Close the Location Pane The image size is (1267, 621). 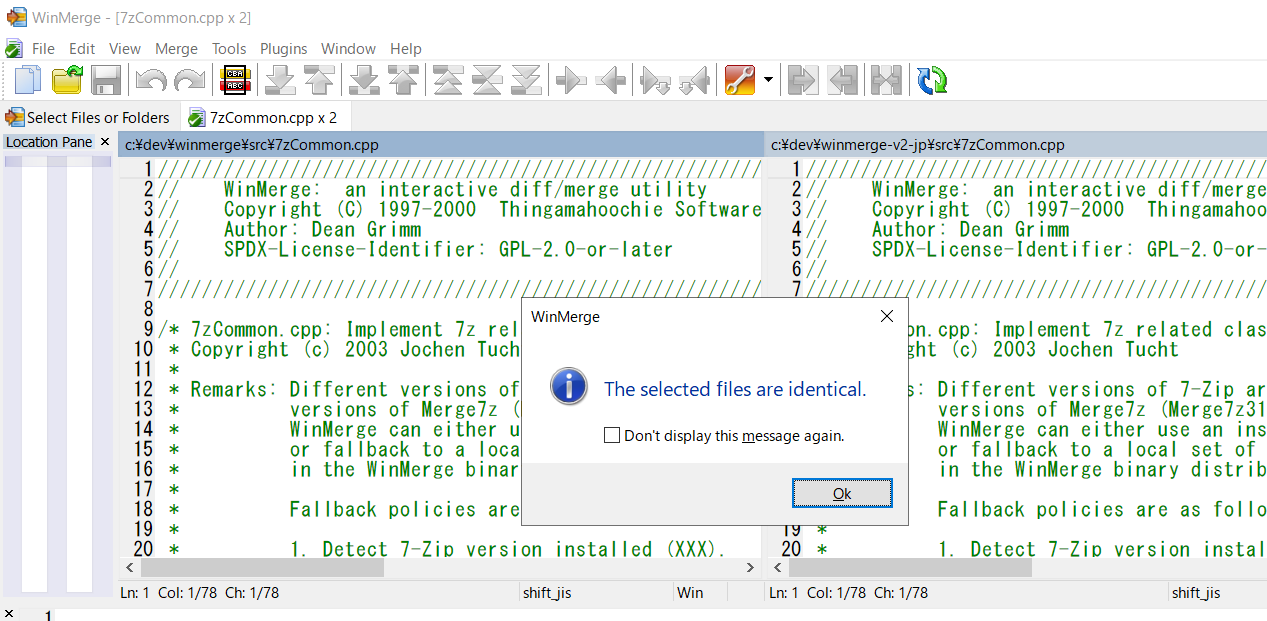[x=106, y=142]
